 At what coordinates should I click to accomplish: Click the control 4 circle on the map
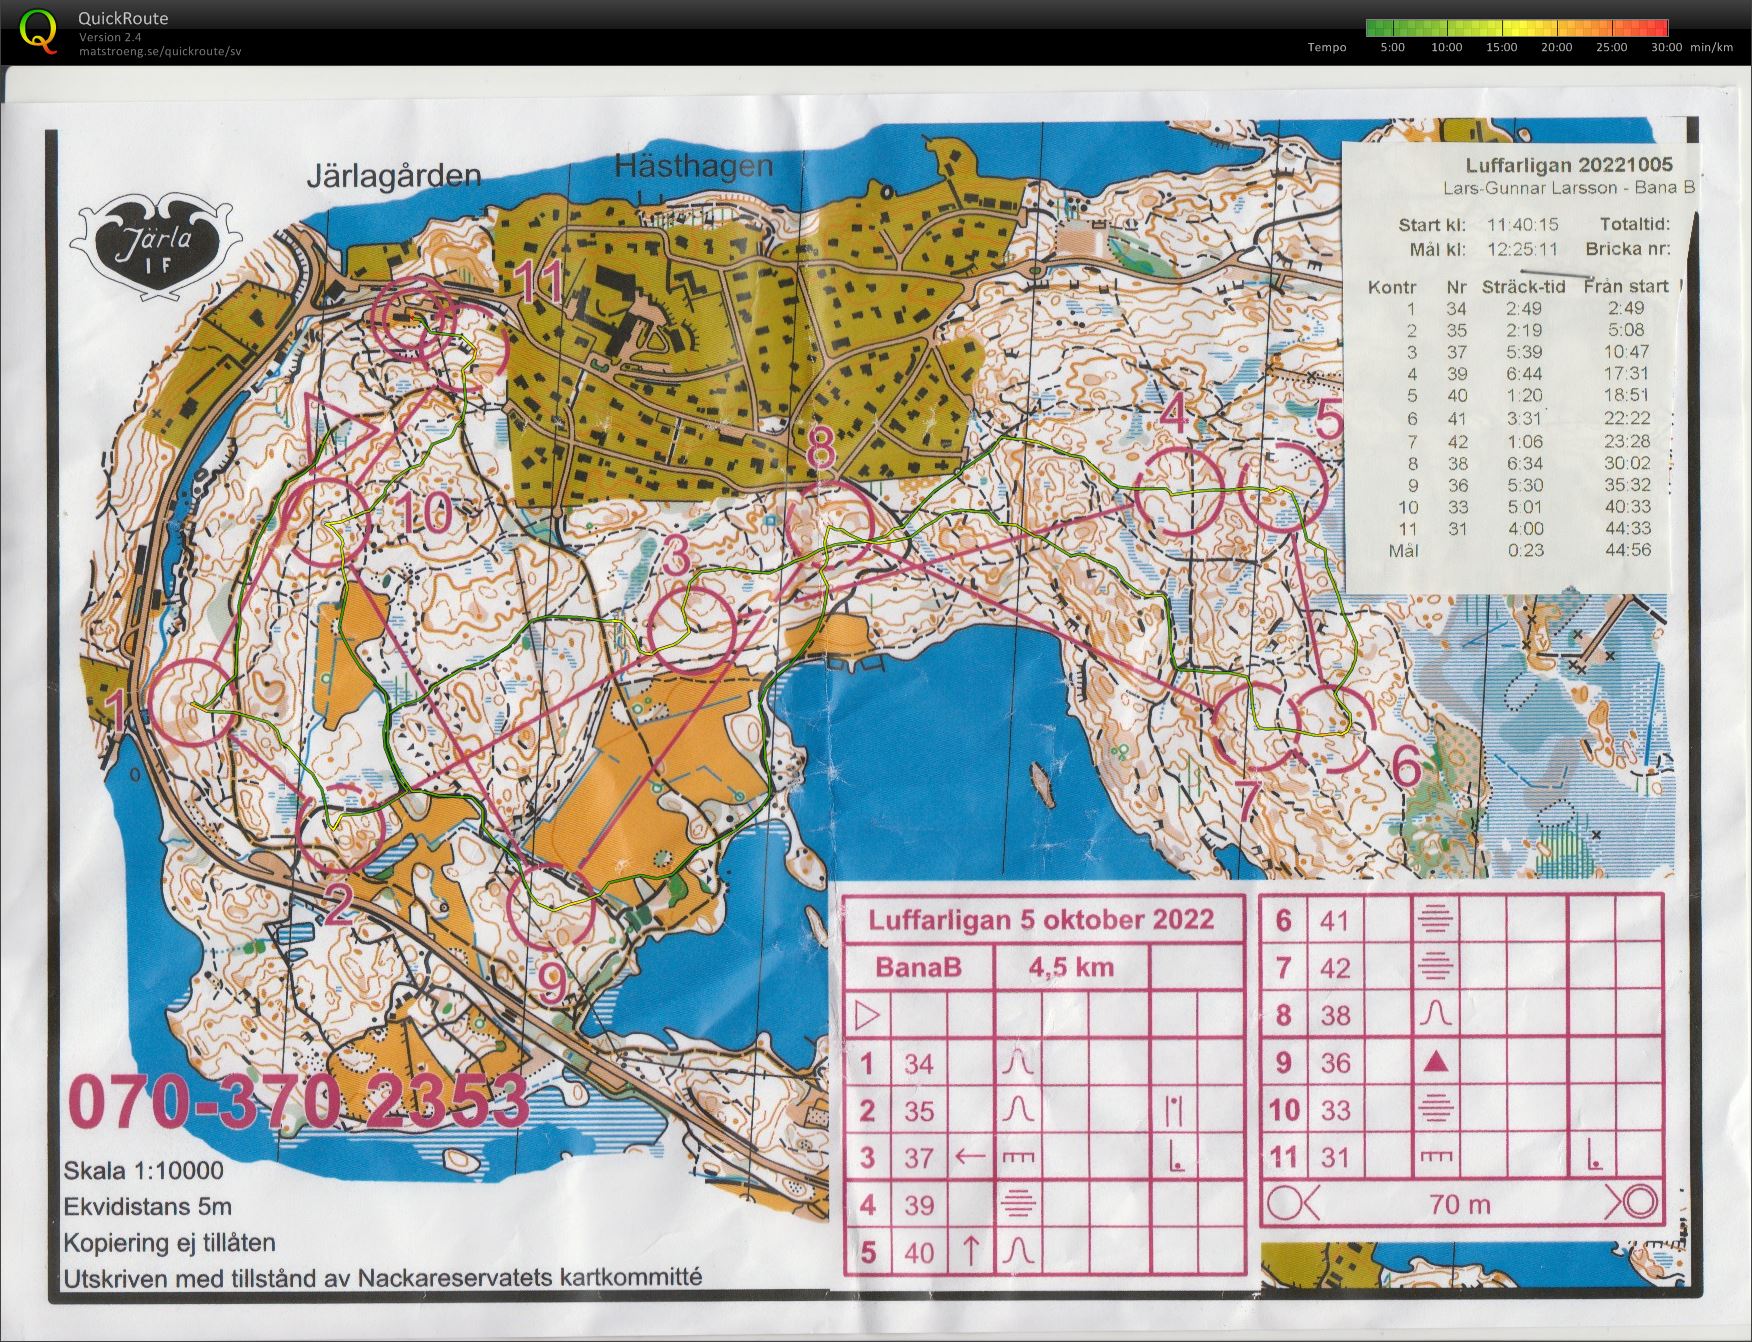[x=1178, y=491]
